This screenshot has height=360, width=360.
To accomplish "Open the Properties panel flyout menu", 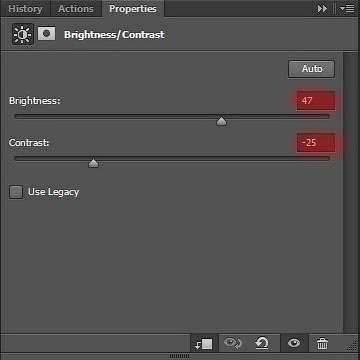I will point(347,9).
